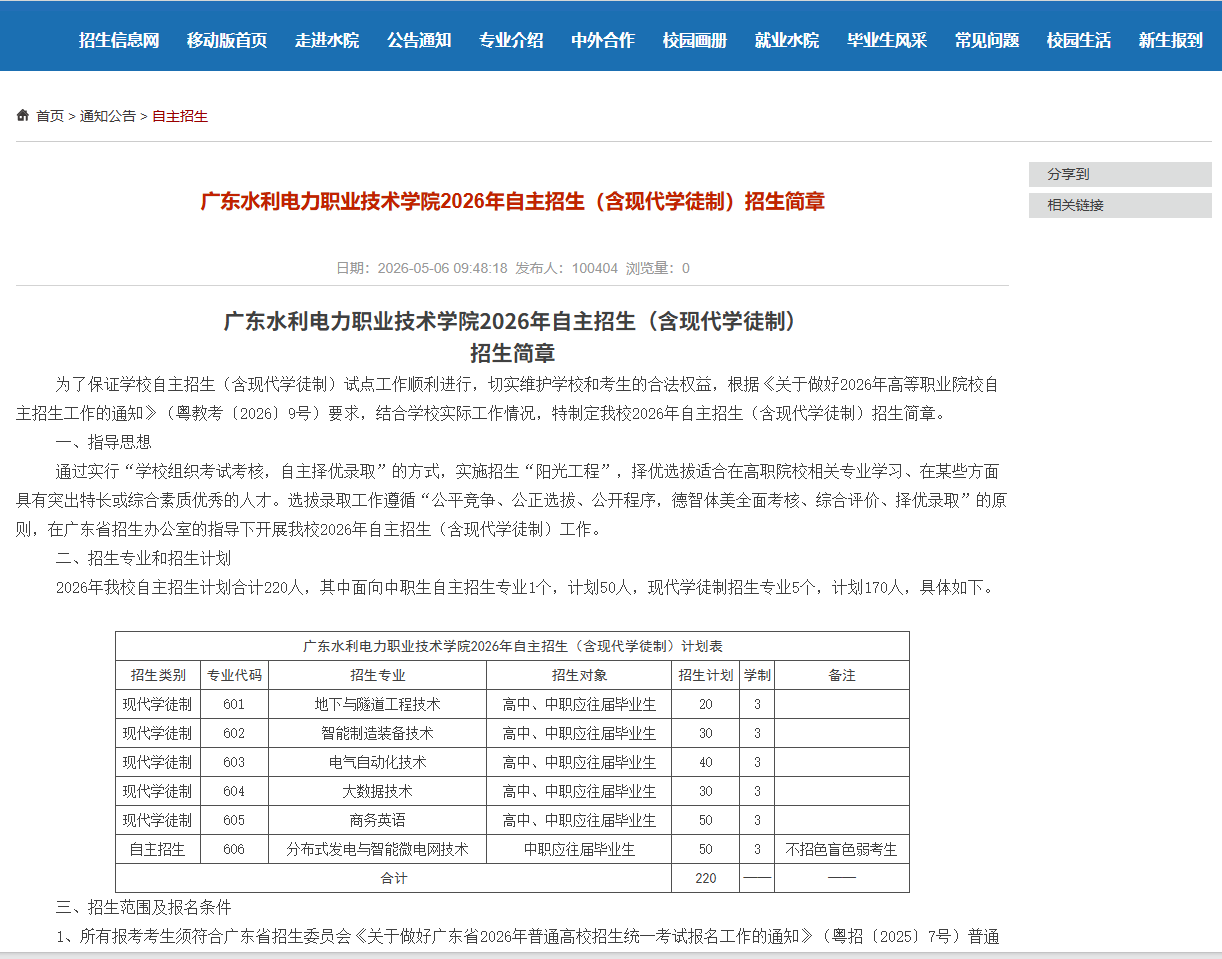
Task: Click table cell with code 601
Action: point(234,704)
